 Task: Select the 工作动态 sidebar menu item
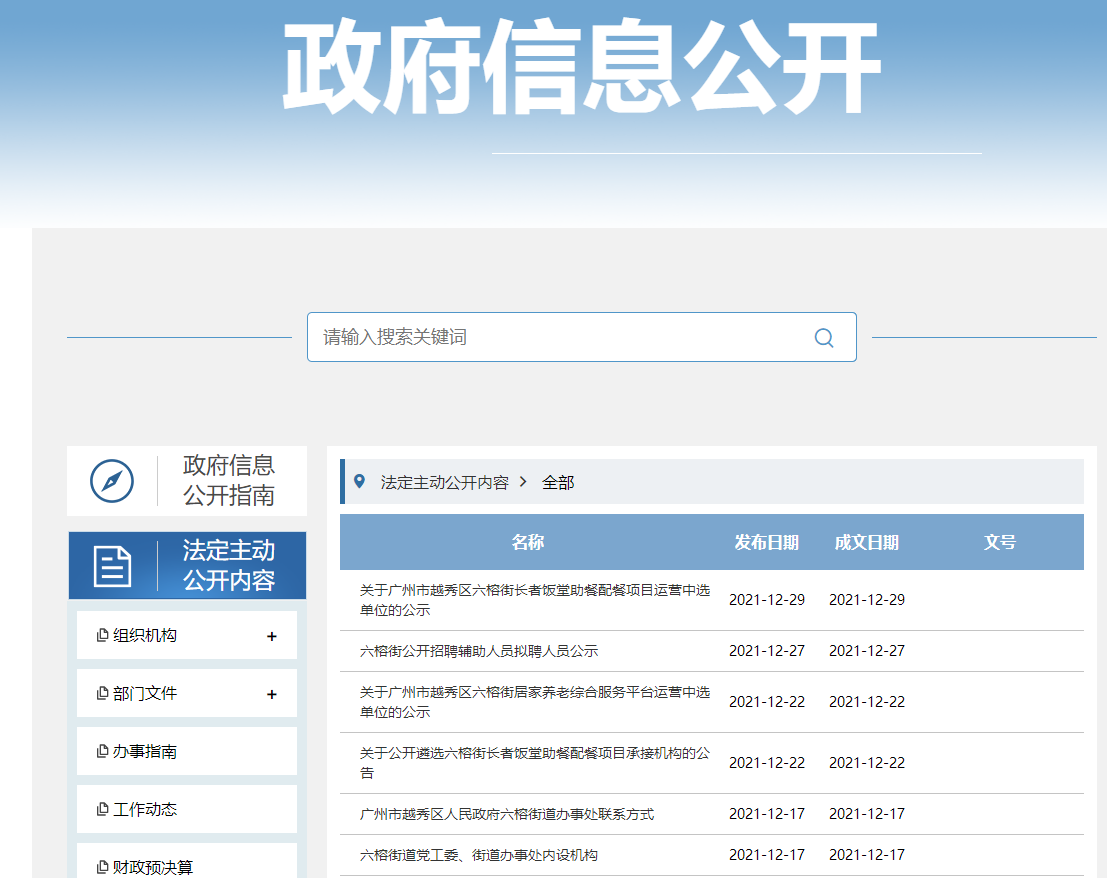(145, 810)
